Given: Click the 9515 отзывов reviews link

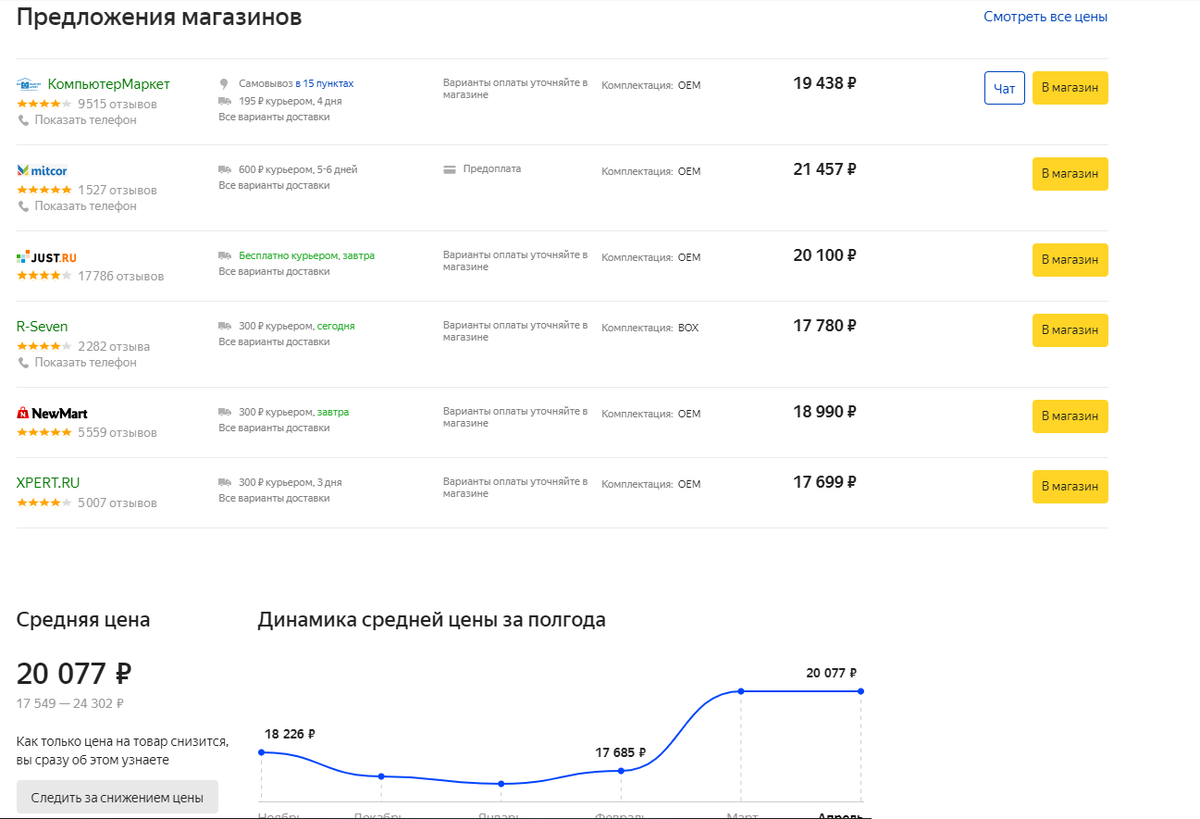Looking at the screenshot, I should (x=118, y=103).
